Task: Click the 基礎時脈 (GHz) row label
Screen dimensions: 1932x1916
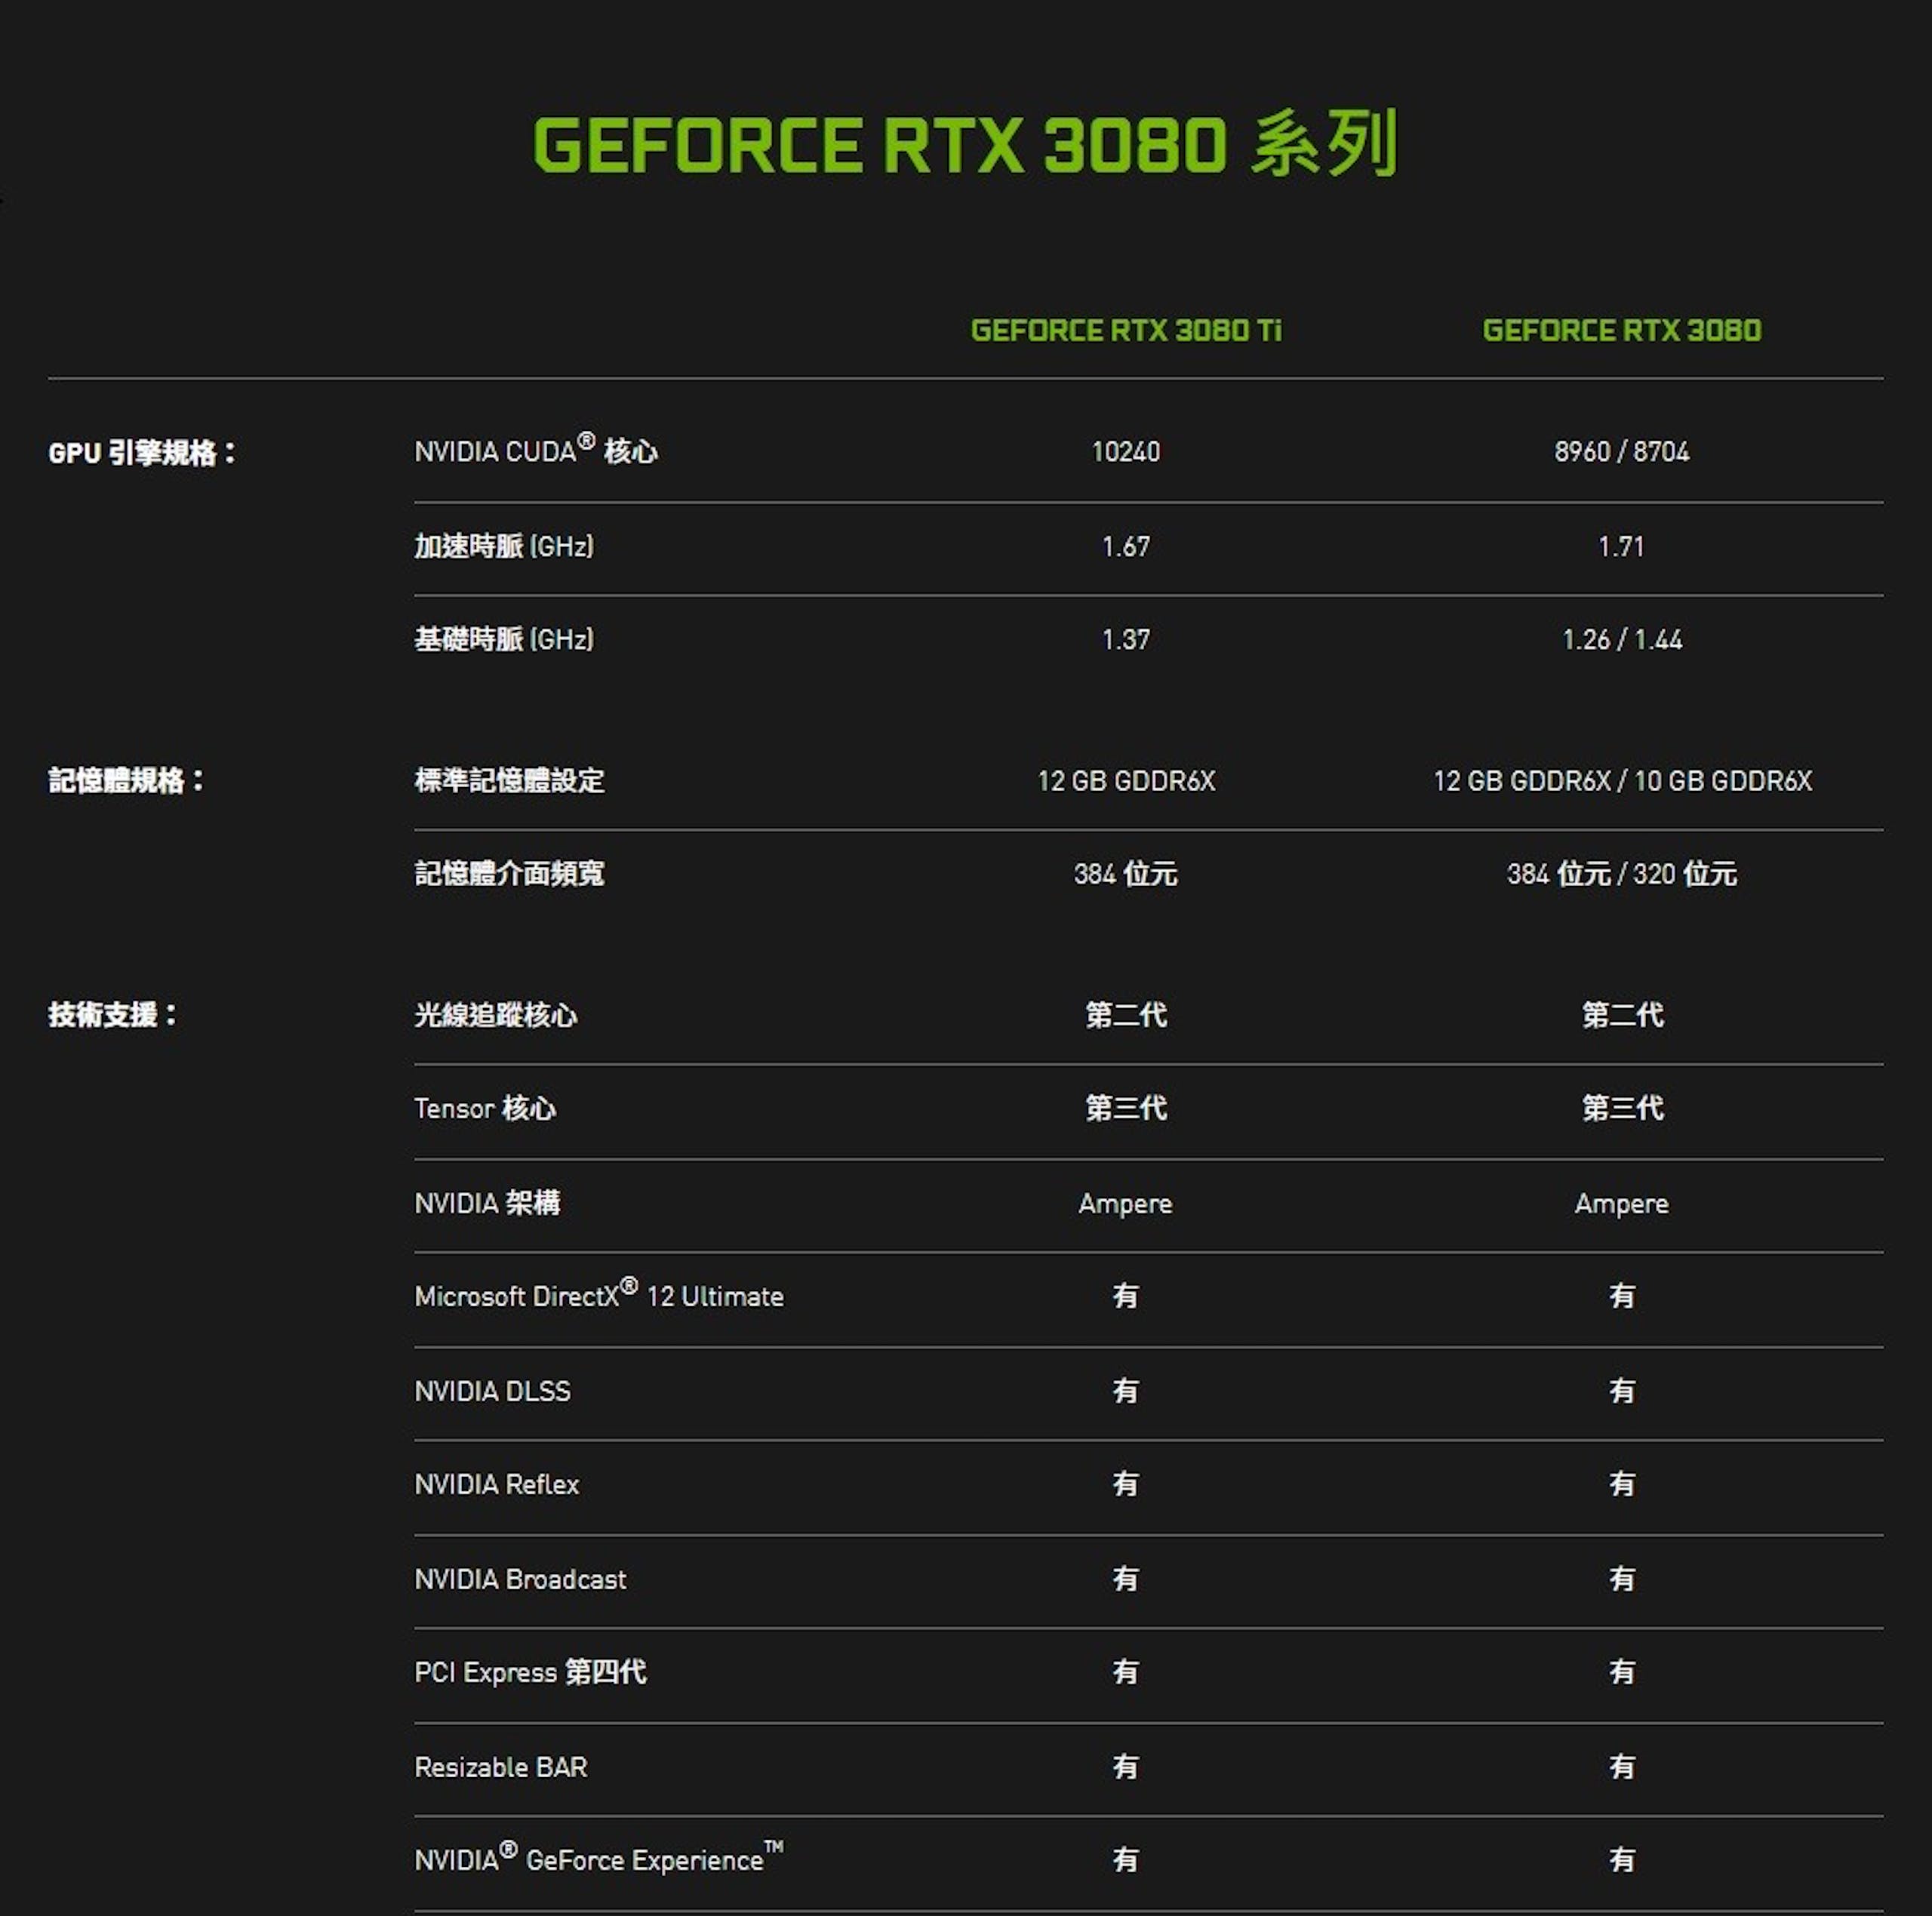Action: [x=504, y=639]
